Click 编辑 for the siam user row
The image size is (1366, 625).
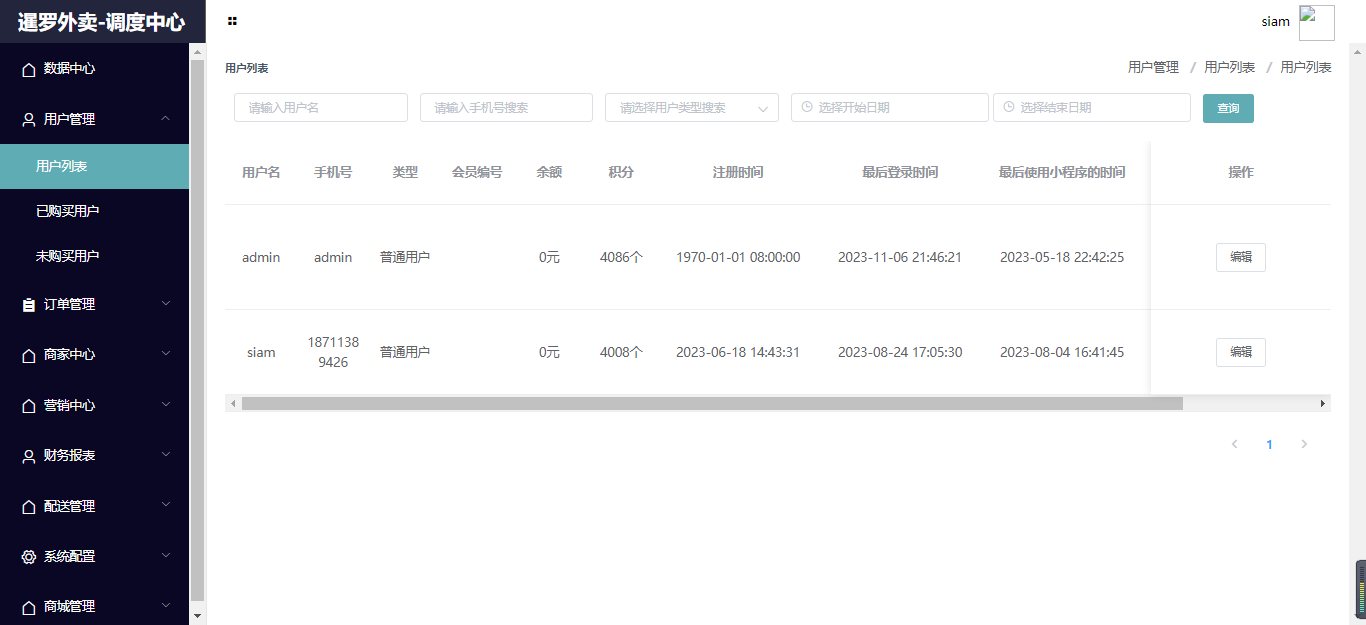[1240, 352]
